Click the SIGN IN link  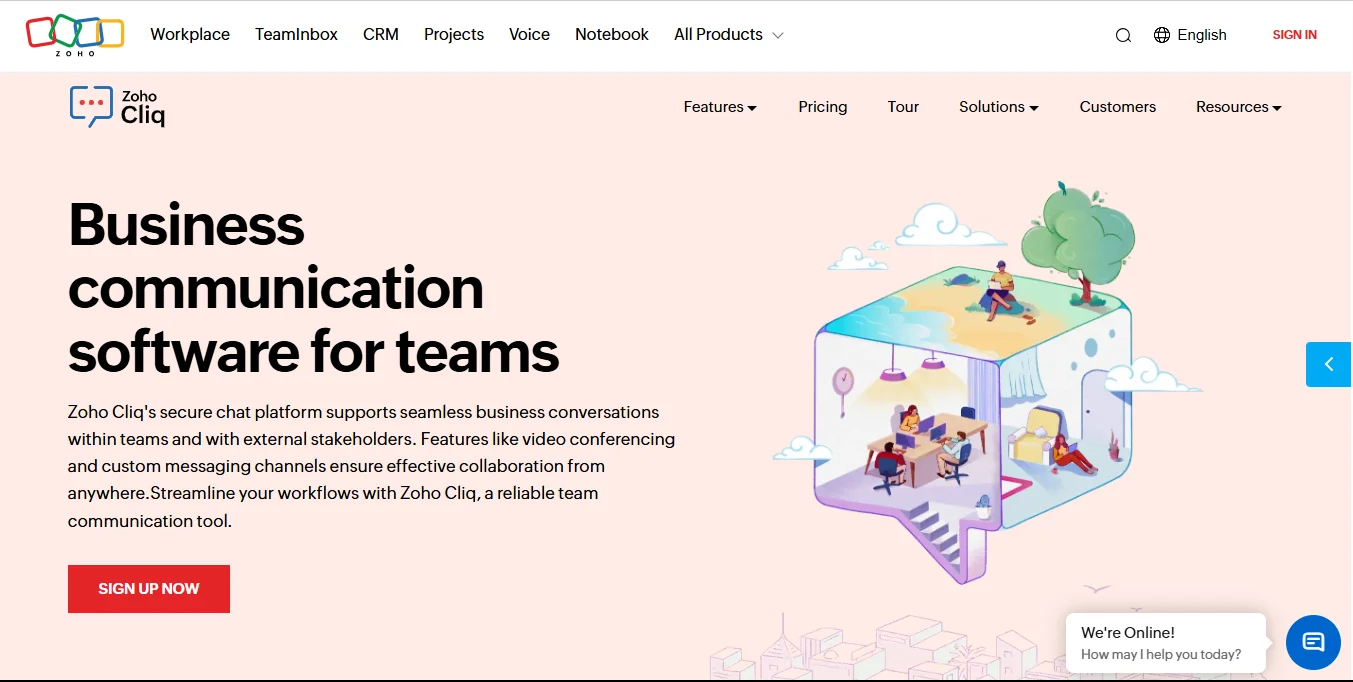(1294, 35)
